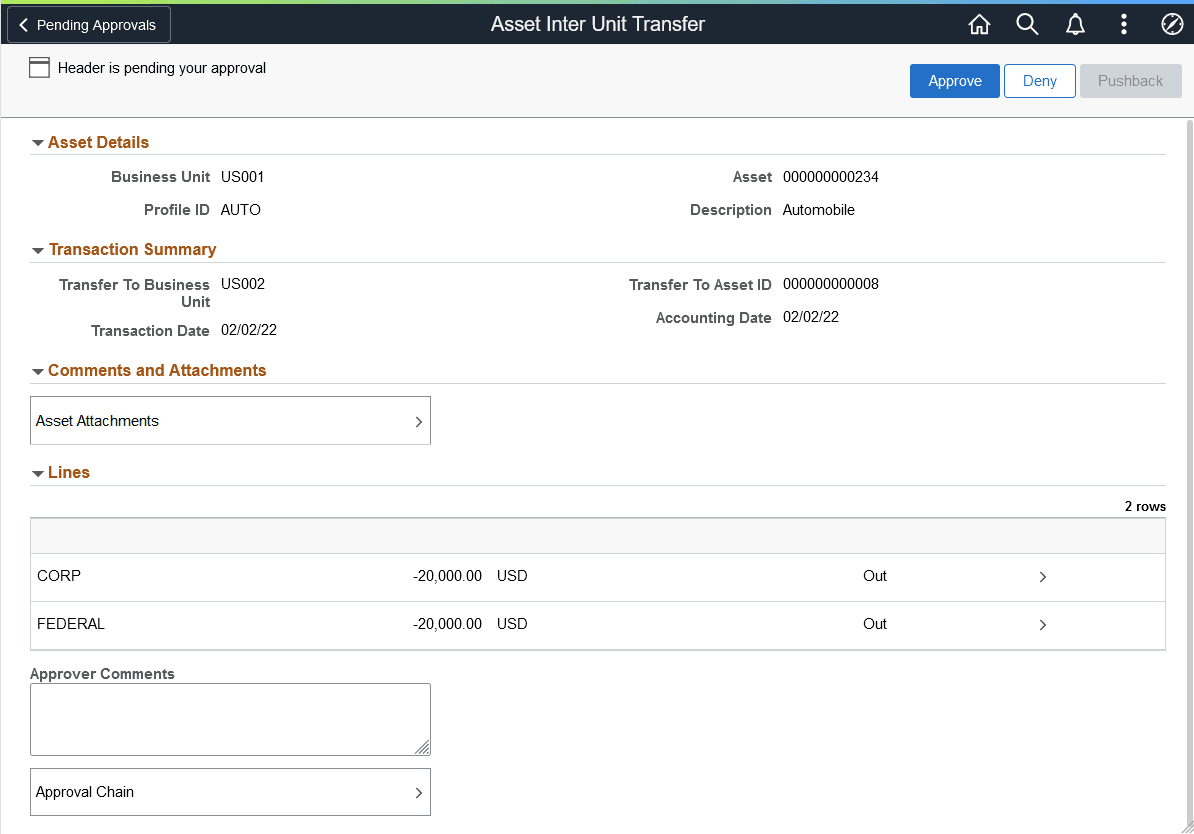Screen dimensions: 1194x834
Task: Open the Actions List three-dot icon
Action: pyautogui.click(x=1123, y=23)
